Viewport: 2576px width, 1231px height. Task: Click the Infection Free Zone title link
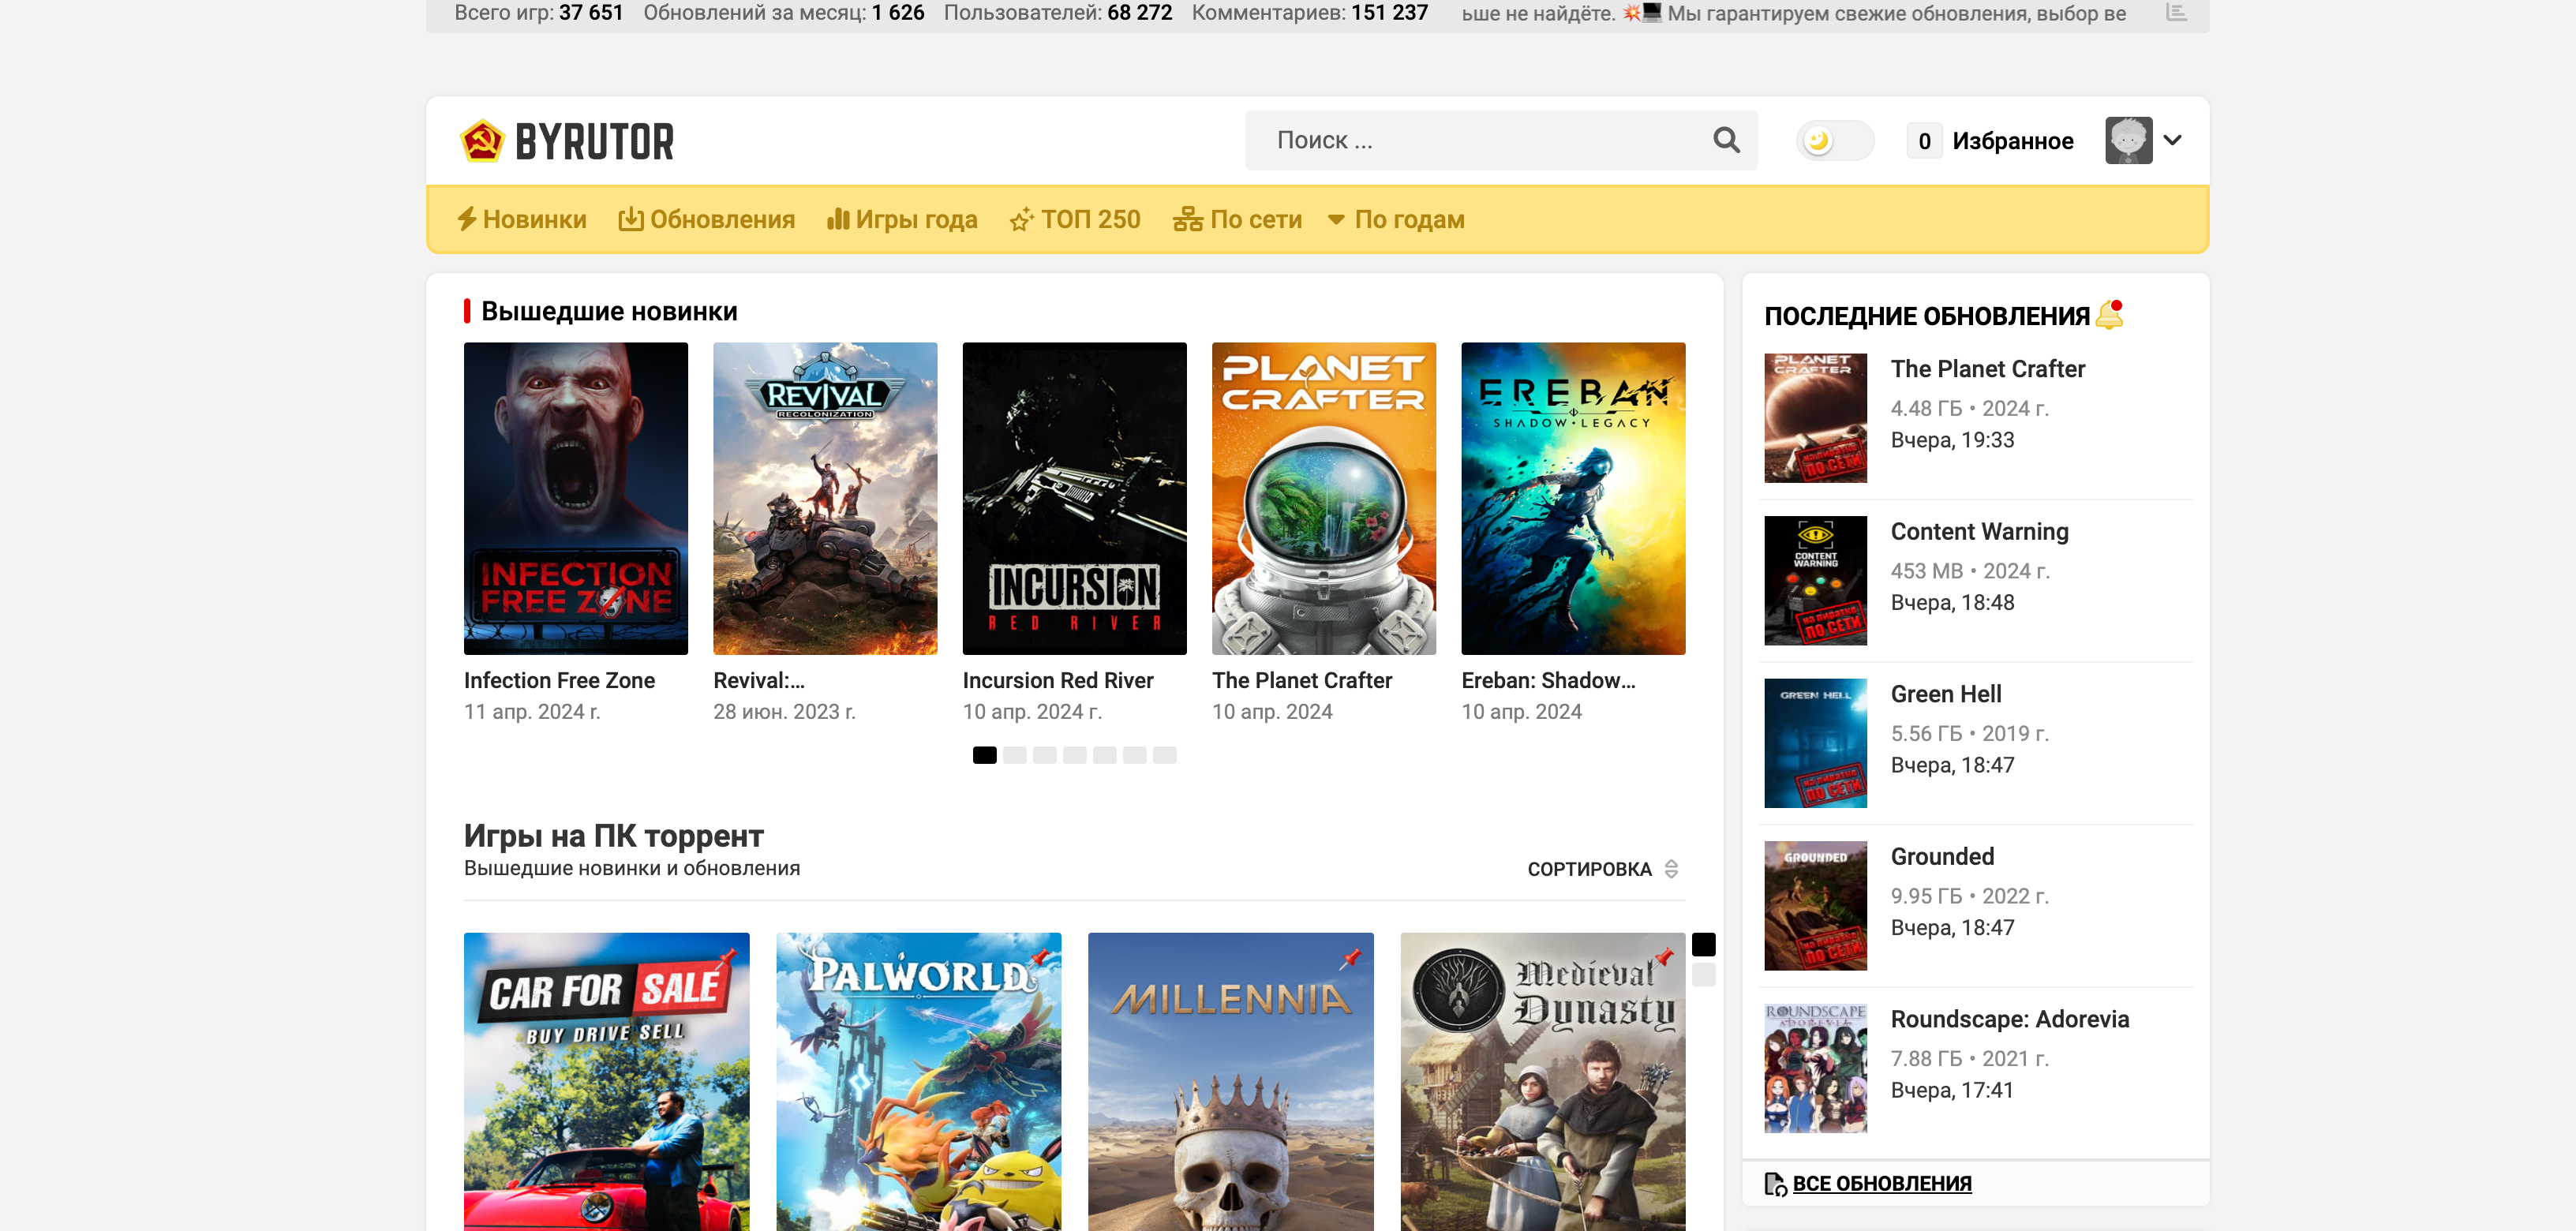(x=559, y=680)
